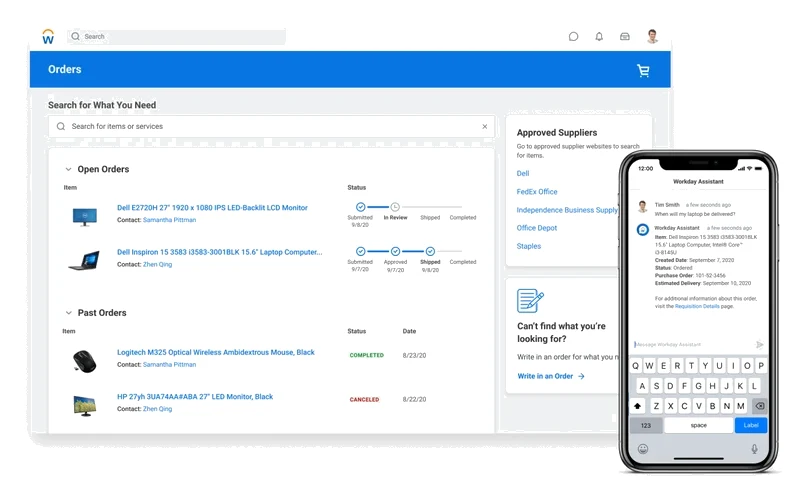Click Submitted checkmark for Dell monitor order
Screen dimensions: 800x494
pos(361,207)
